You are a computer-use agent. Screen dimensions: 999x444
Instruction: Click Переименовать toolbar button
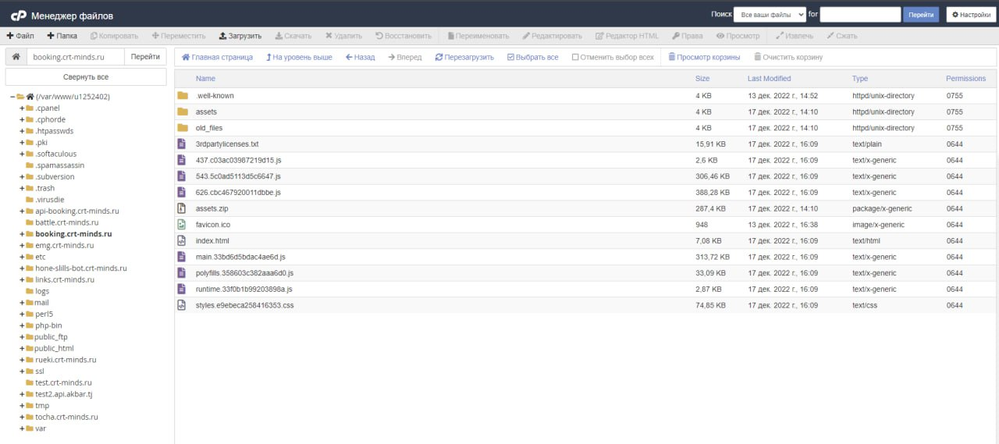click(478, 36)
